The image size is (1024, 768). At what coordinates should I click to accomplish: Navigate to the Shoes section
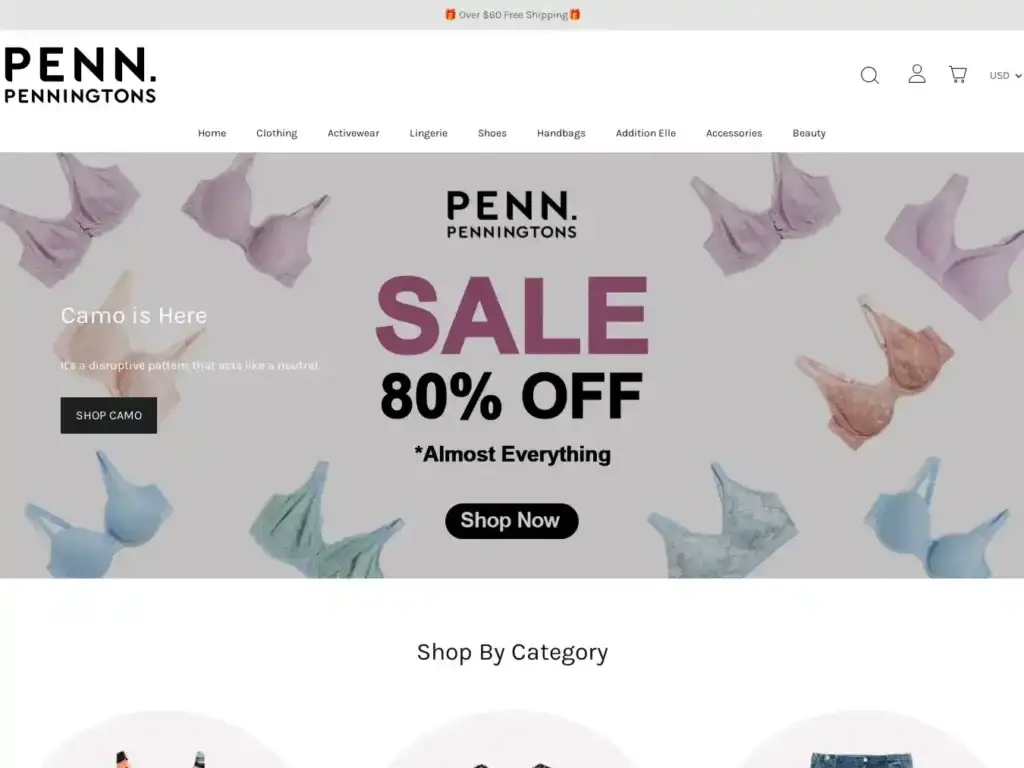pos(492,133)
